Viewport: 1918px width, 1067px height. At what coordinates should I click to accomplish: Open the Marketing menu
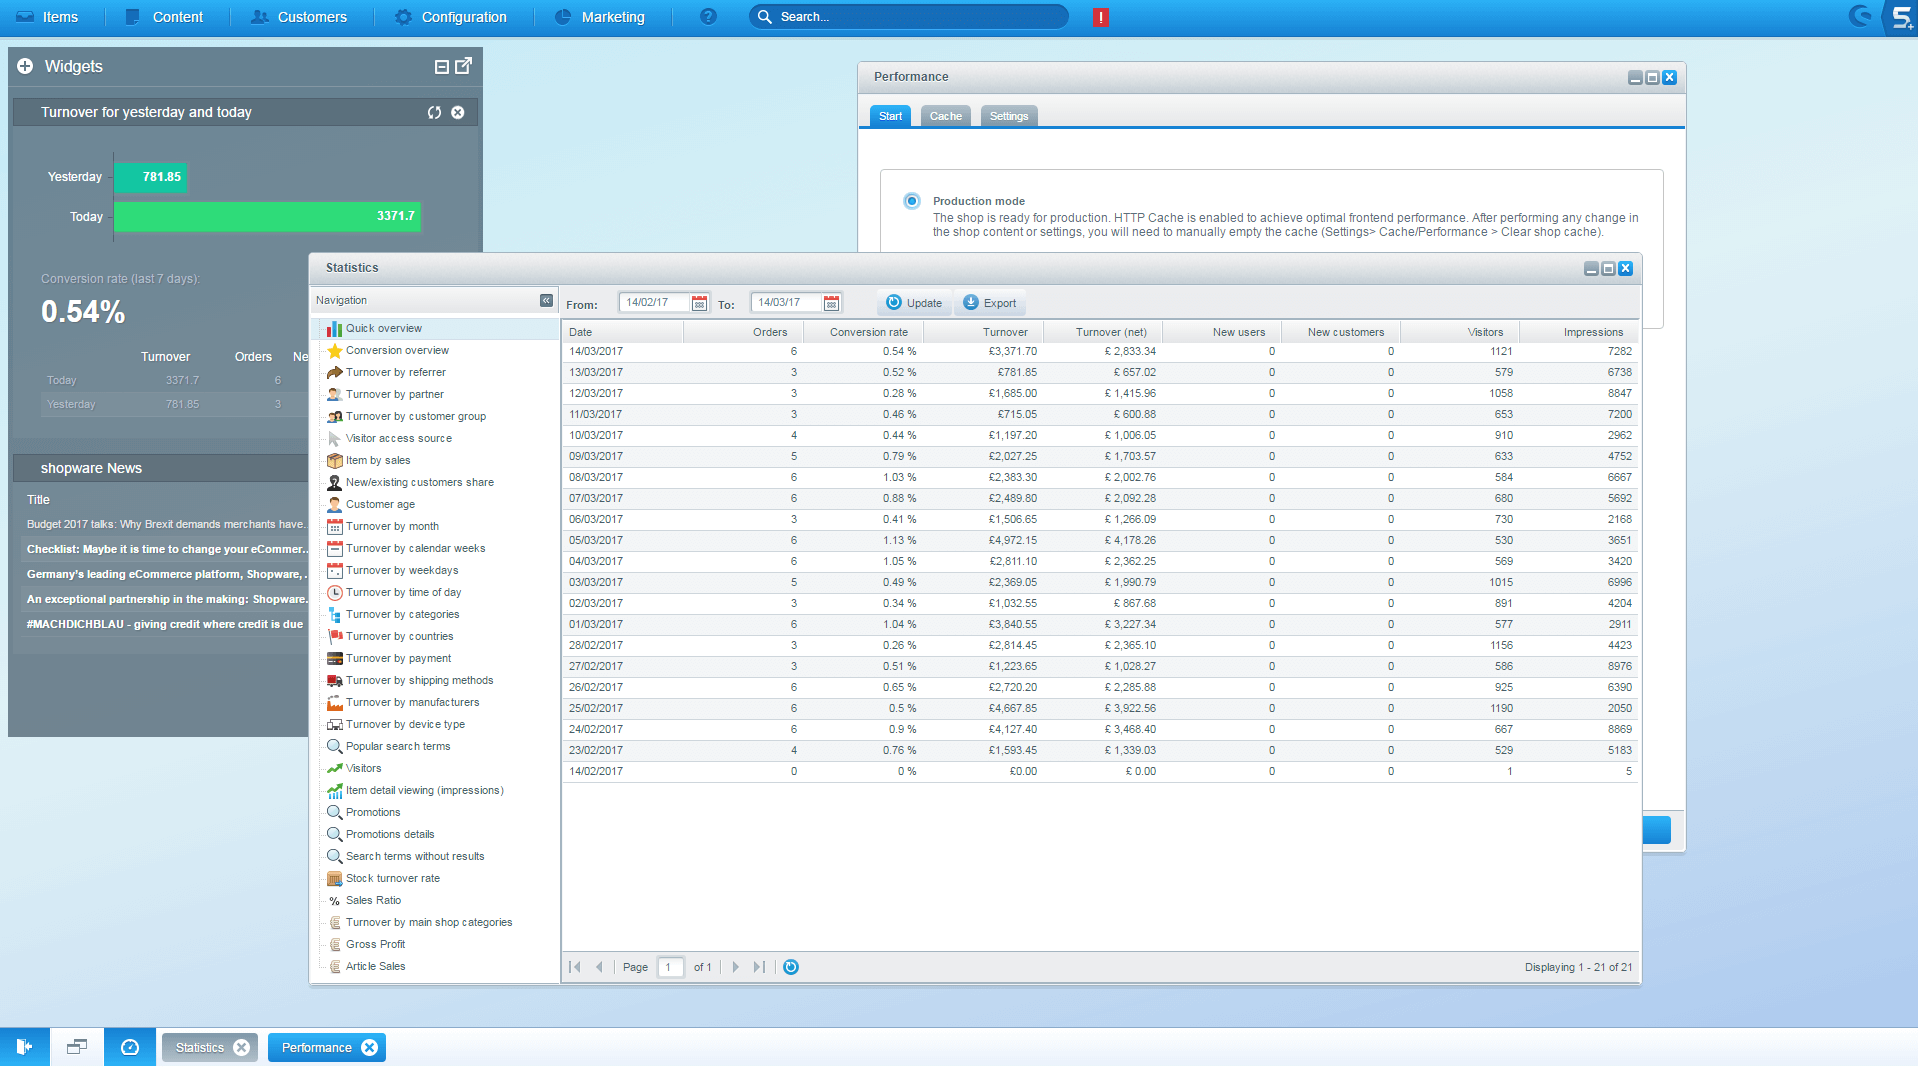pos(599,17)
